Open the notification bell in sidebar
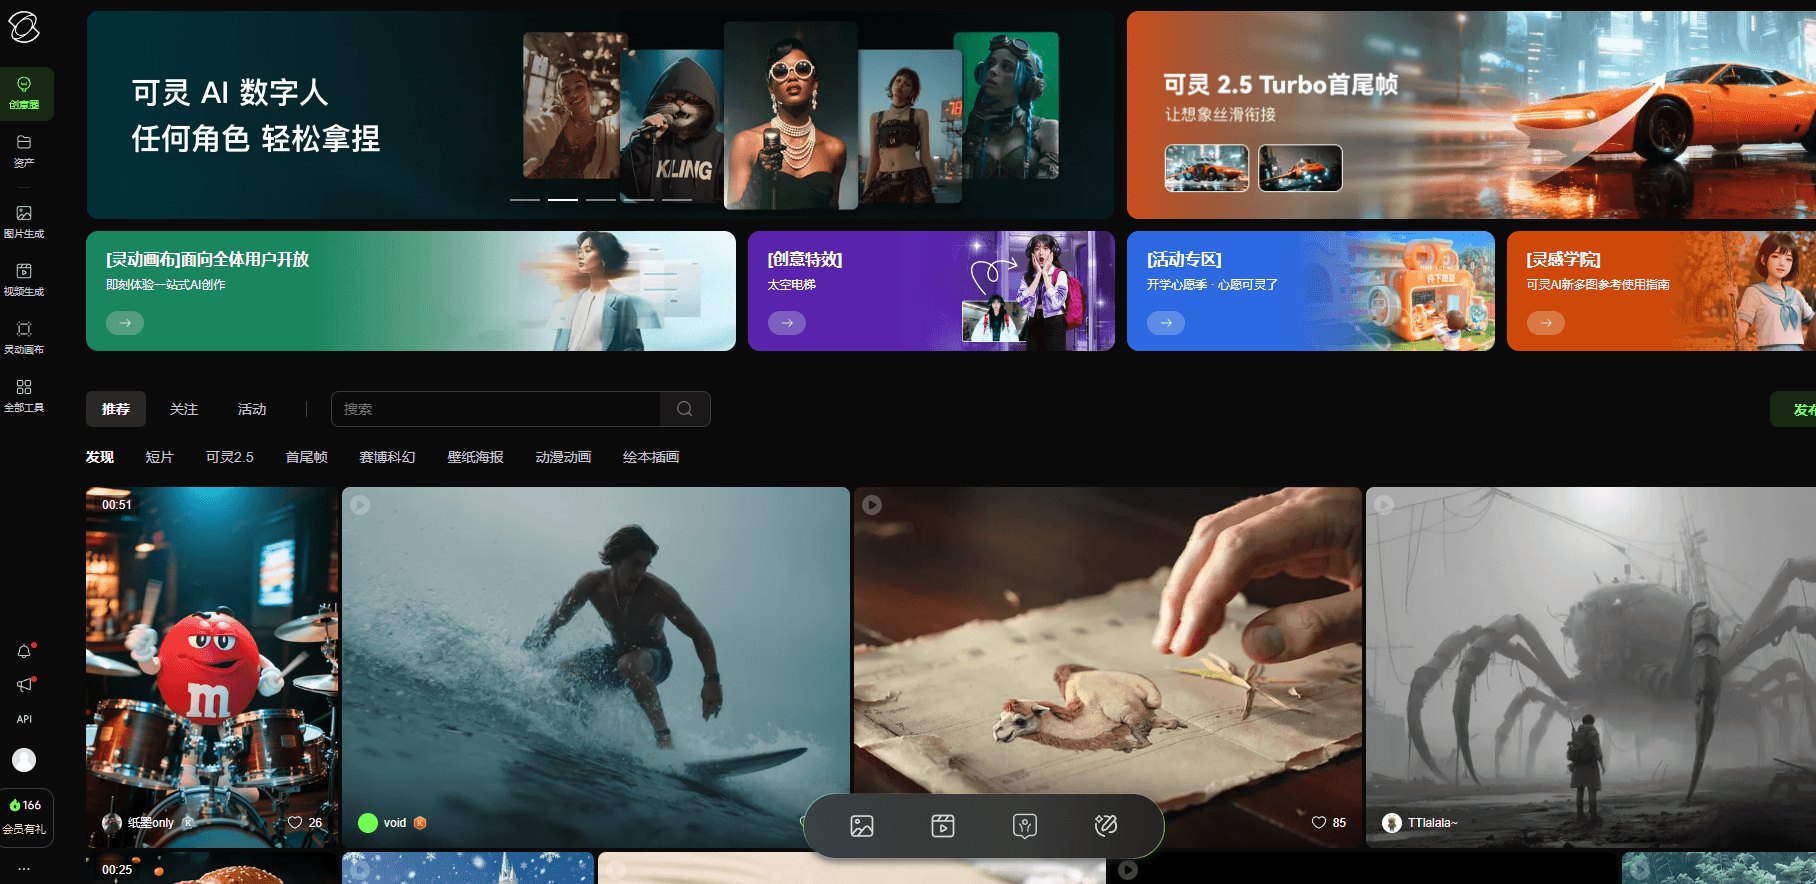The height and width of the screenshot is (884, 1816). coord(24,652)
